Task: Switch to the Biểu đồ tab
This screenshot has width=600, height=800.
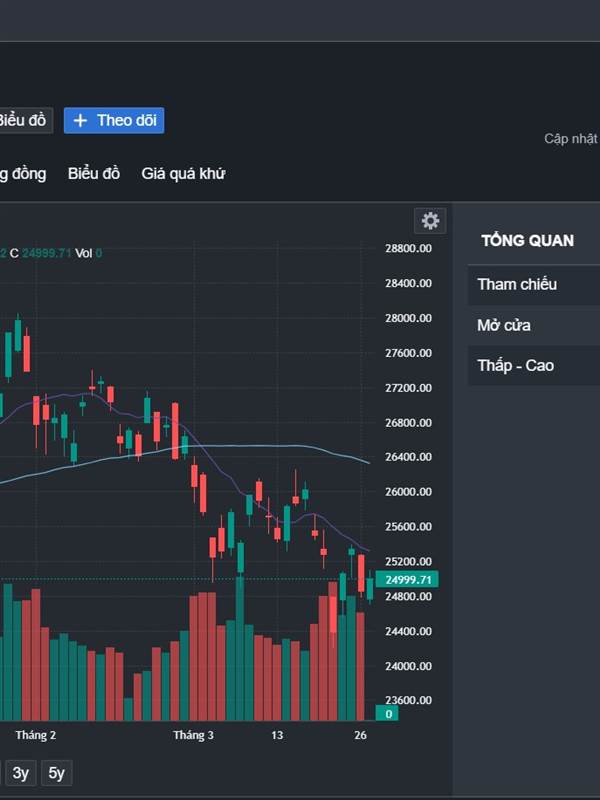Action: (94, 173)
